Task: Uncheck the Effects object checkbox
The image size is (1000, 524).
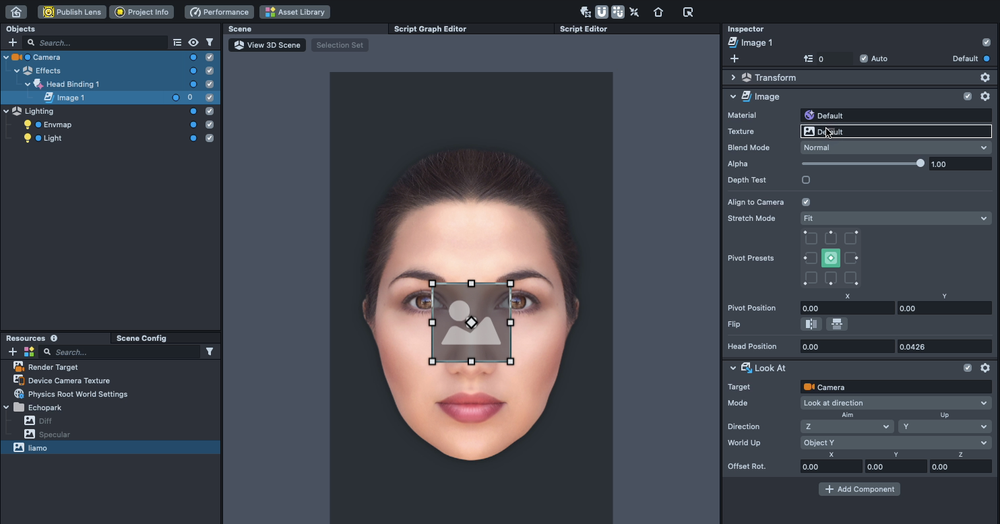Action: tap(209, 71)
